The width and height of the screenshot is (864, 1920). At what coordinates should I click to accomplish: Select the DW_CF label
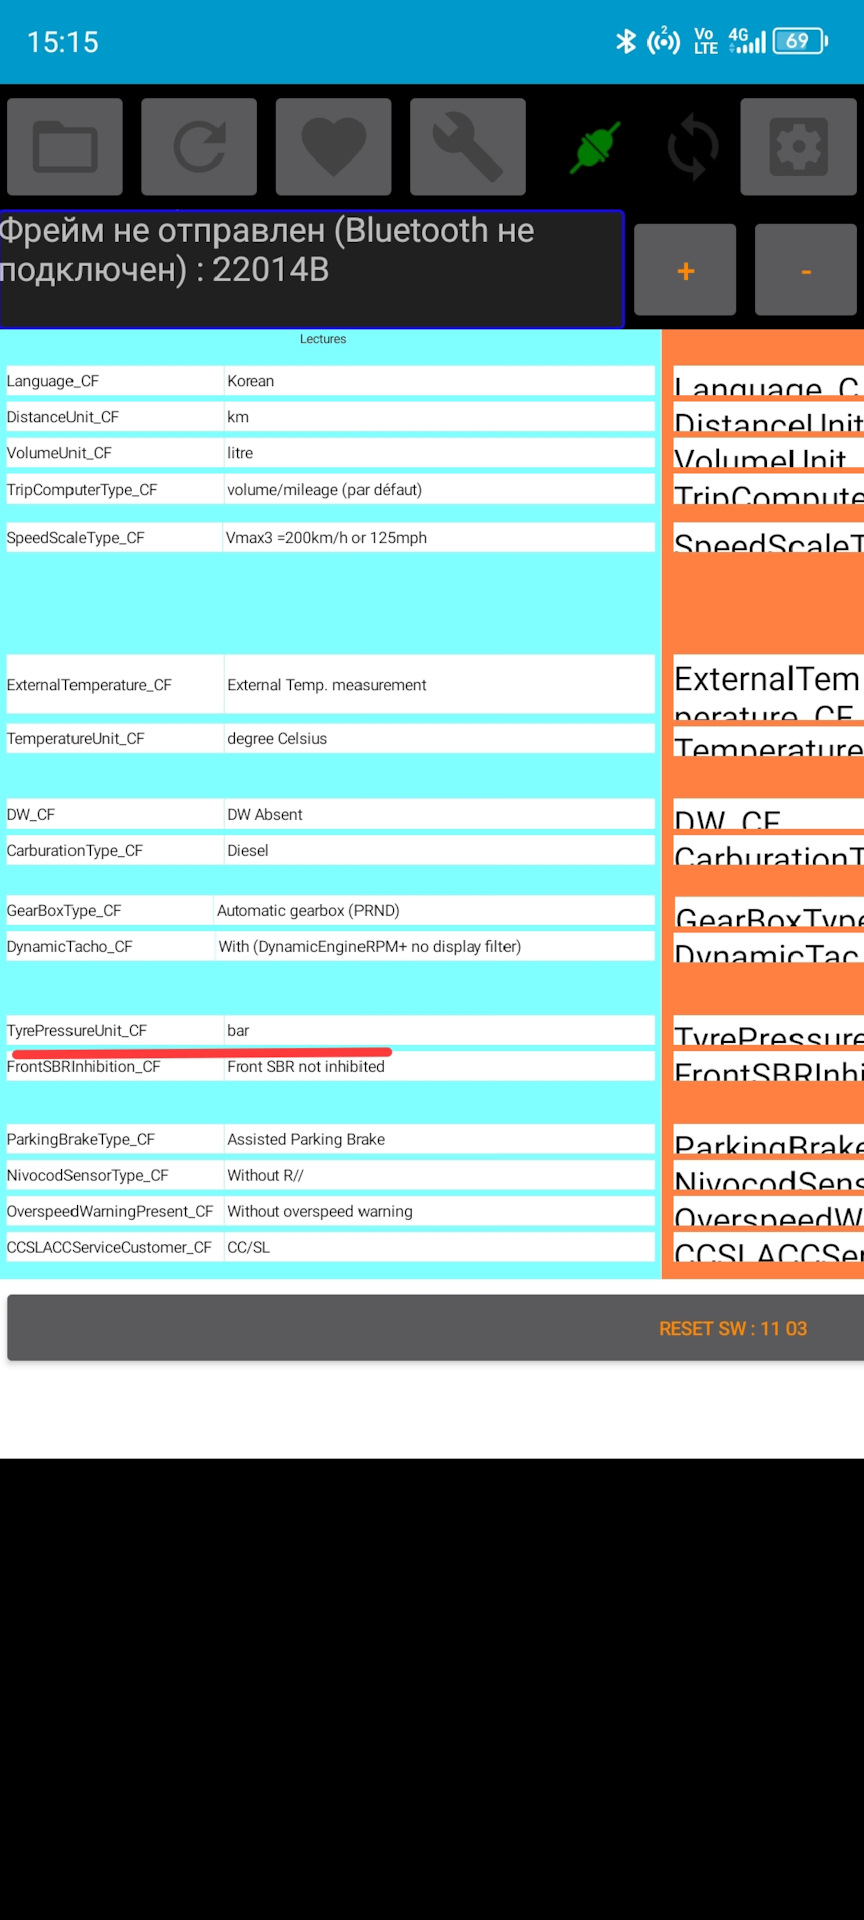[31, 815]
